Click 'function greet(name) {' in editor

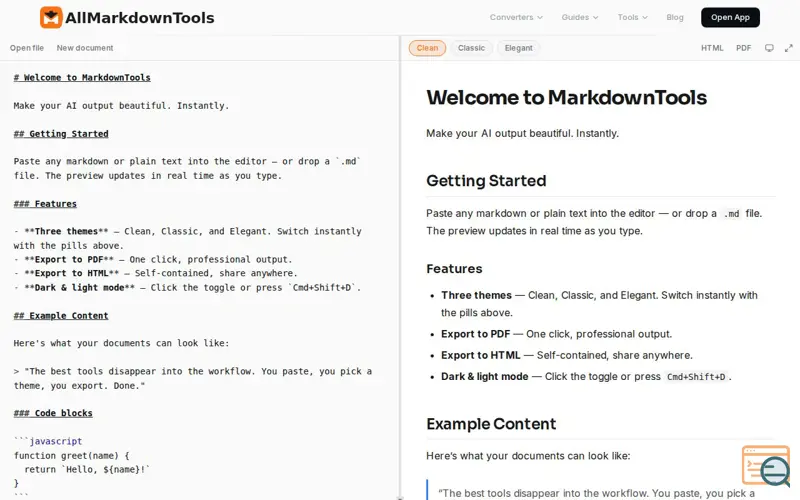pos(71,455)
